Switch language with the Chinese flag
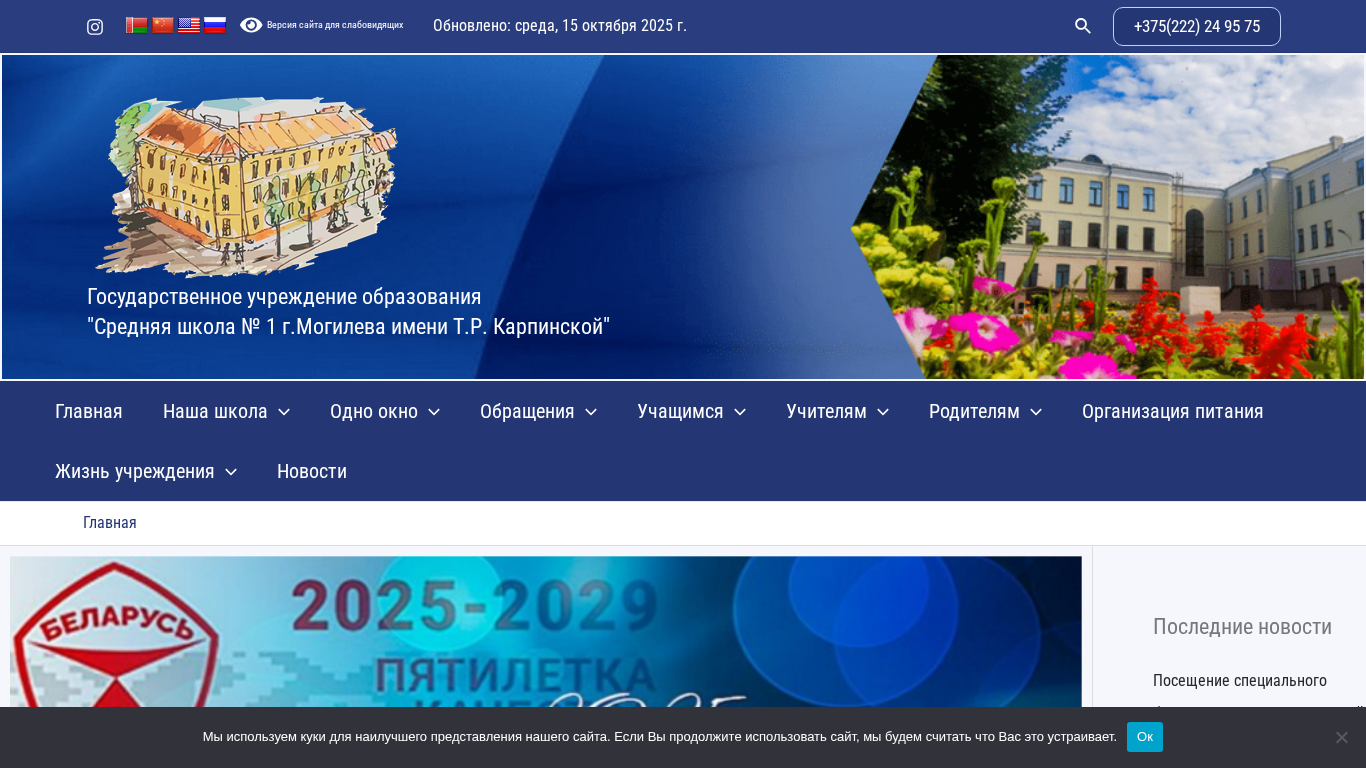This screenshot has width=1366, height=768. click(163, 25)
